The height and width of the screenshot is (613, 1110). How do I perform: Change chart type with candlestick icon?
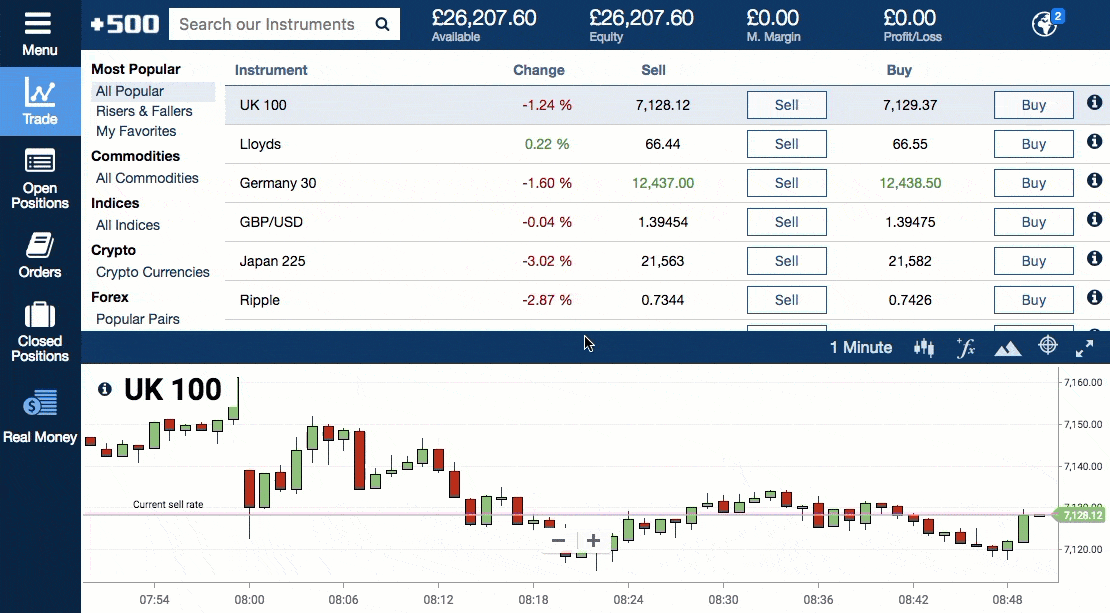point(924,348)
